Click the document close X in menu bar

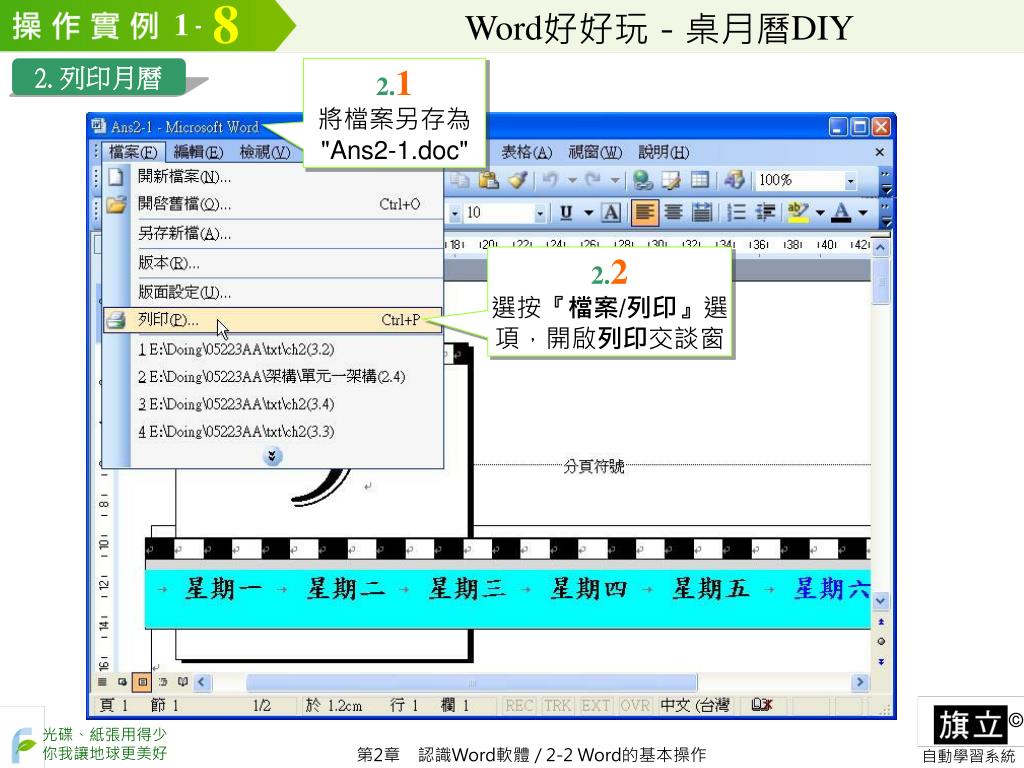[880, 152]
